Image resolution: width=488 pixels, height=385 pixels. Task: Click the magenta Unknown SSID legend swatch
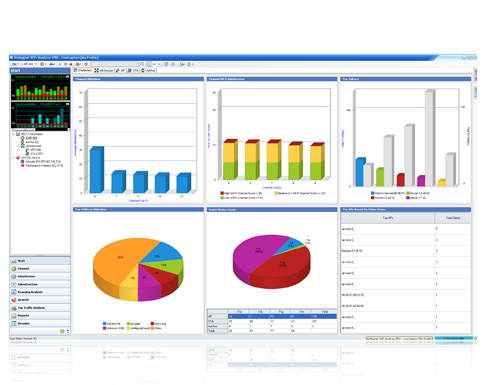(105, 328)
